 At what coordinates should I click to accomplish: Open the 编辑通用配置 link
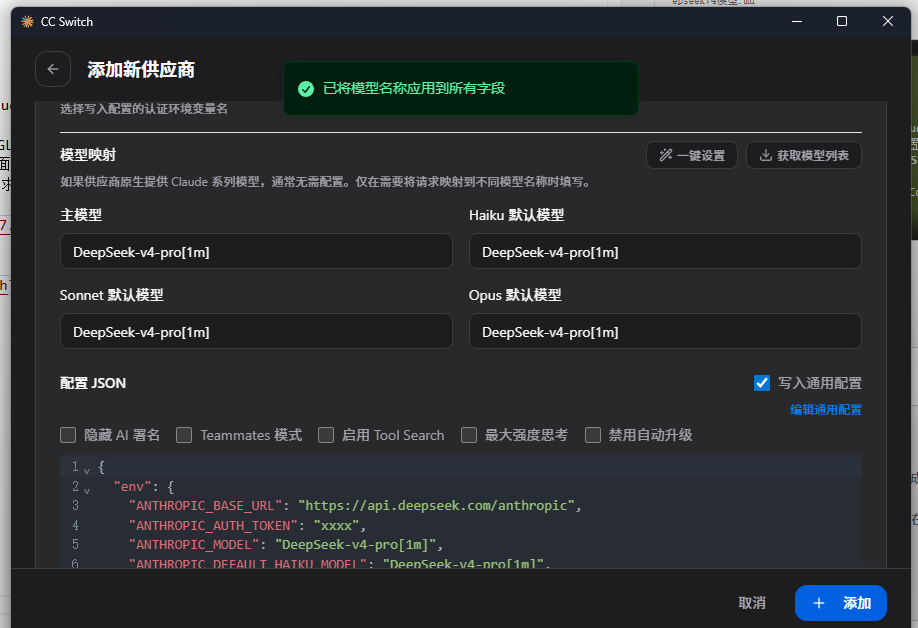pos(825,410)
